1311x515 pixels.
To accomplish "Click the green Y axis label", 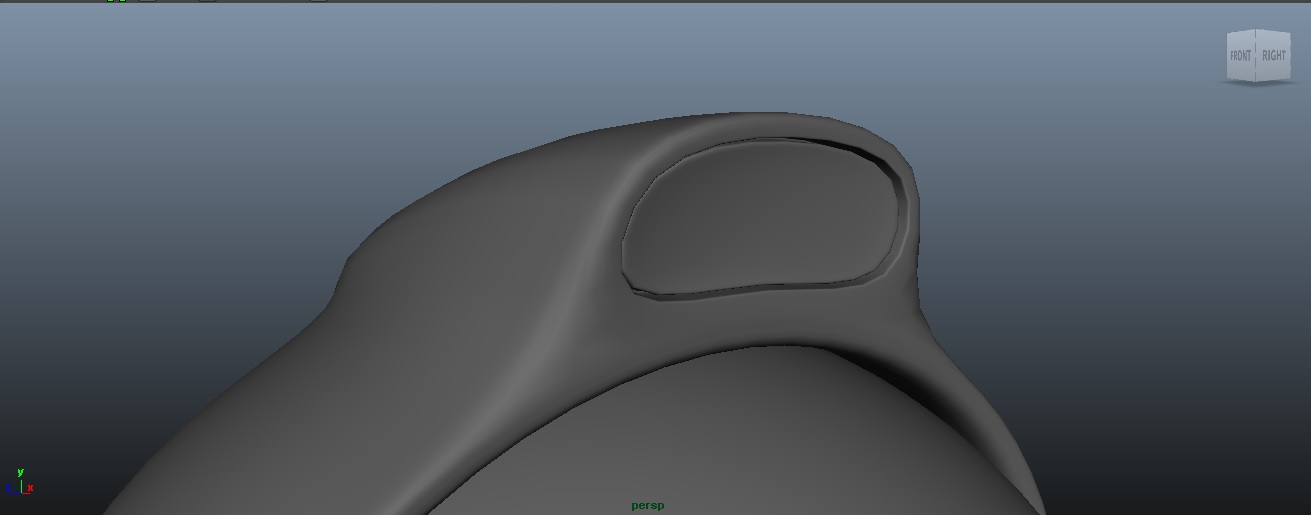I will [20, 472].
